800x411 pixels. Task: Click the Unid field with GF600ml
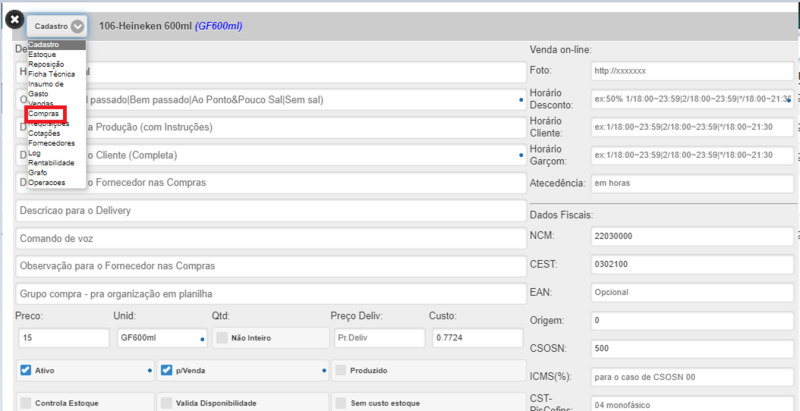[x=162, y=338]
